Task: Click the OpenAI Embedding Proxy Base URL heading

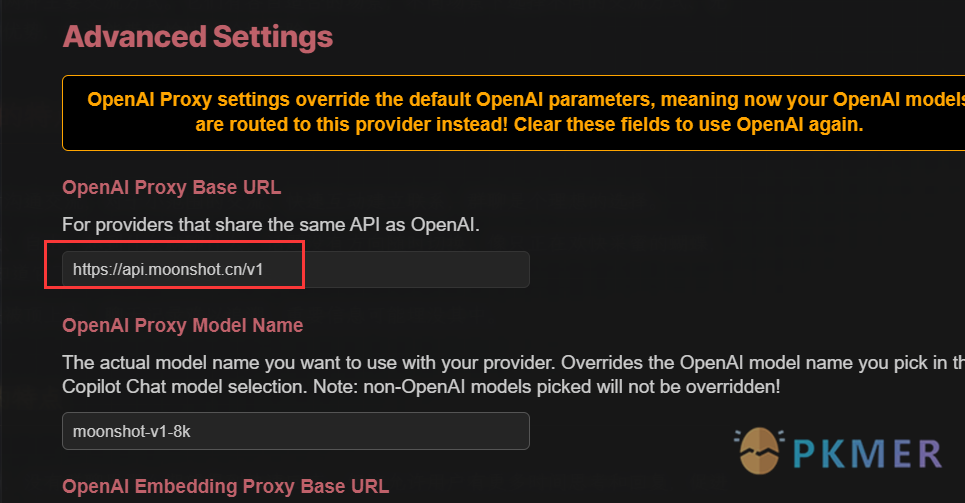Action: coord(226,486)
